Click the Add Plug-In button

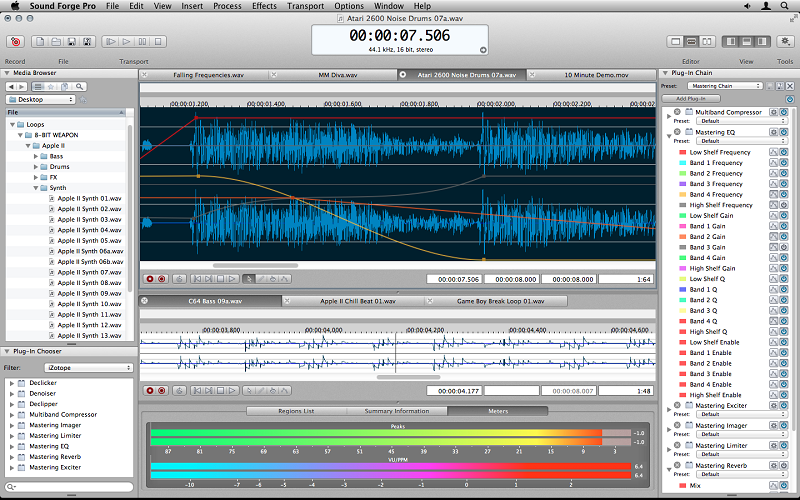point(691,98)
